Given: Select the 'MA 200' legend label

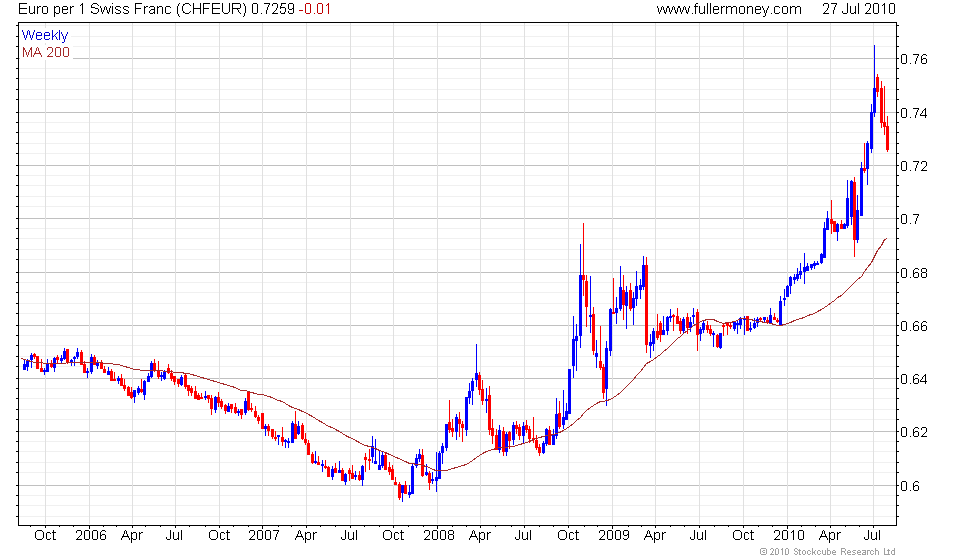Looking at the screenshot, I should point(46,52).
